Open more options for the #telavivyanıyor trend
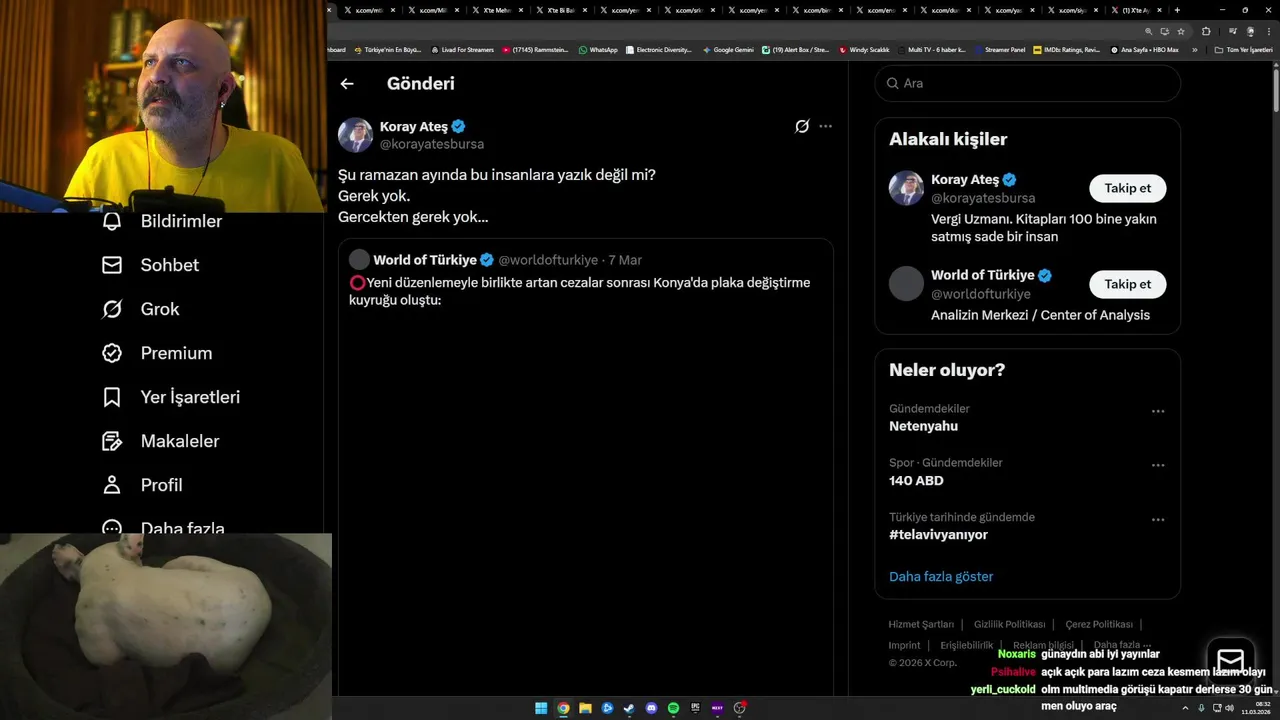 point(1158,519)
